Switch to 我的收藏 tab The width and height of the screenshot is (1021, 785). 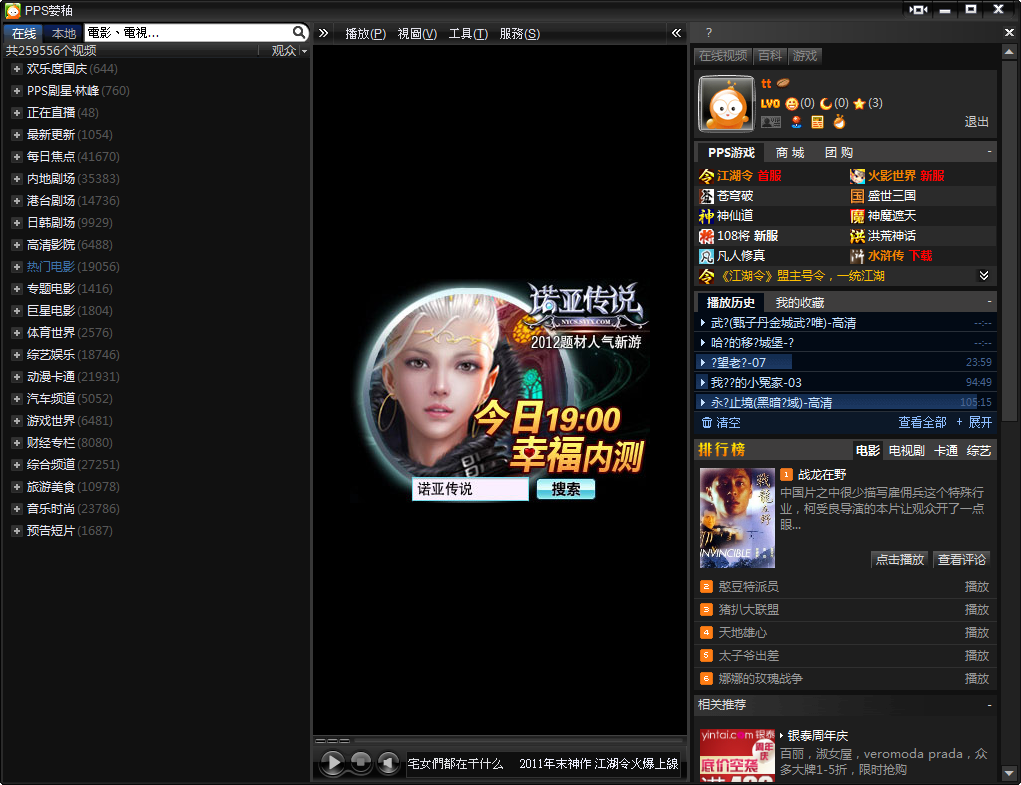[800, 303]
